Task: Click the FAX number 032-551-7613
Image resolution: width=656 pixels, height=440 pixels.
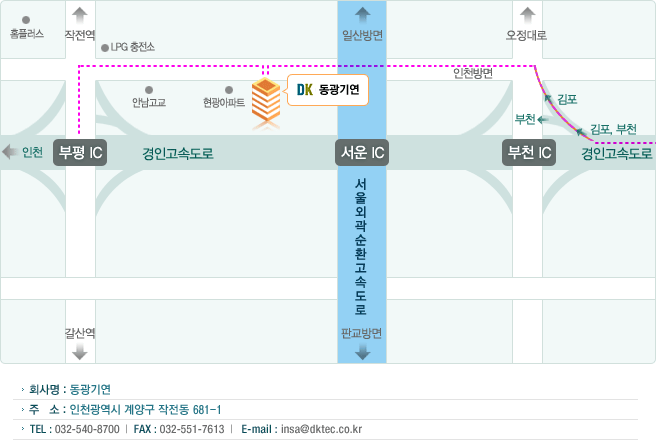Action: tap(192, 429)
